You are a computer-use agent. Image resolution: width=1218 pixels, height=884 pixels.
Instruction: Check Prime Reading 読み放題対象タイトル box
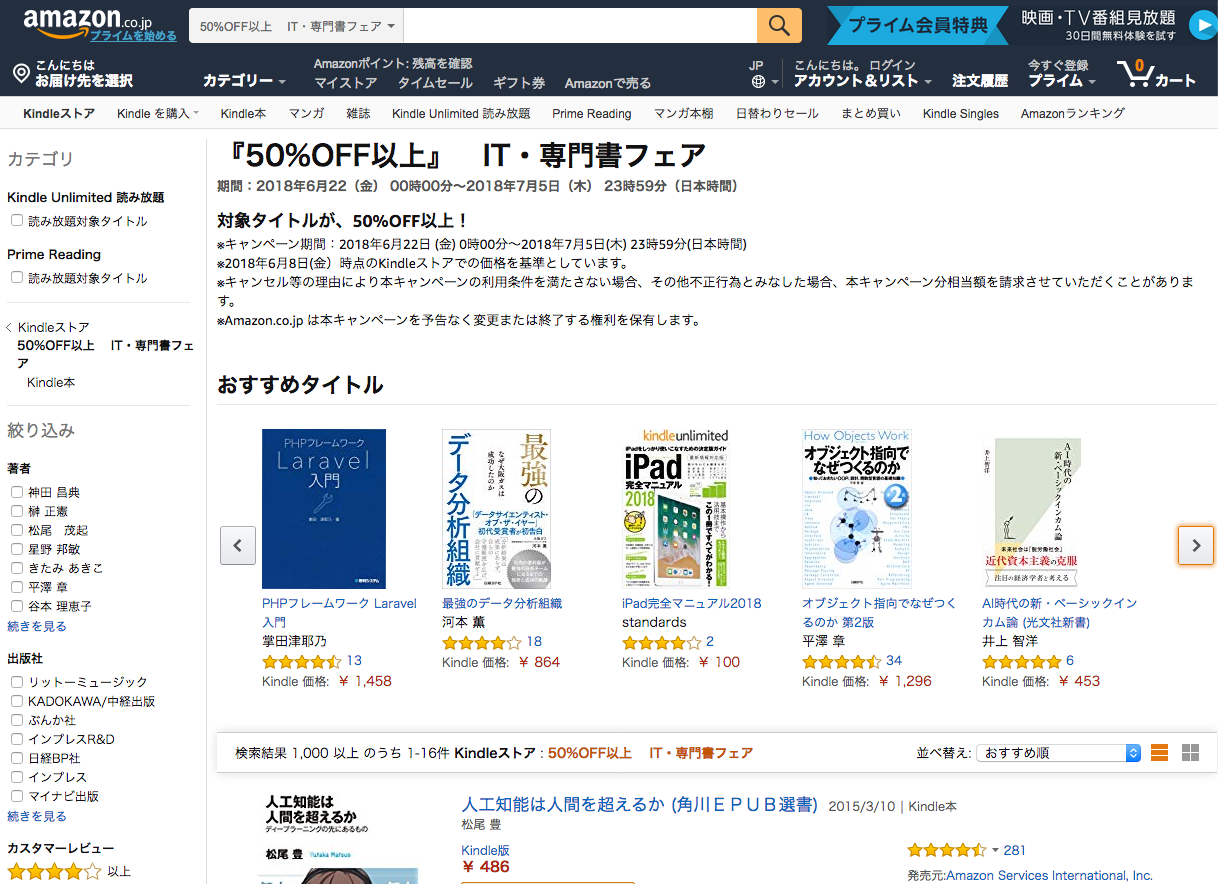(x=17, y=278)
